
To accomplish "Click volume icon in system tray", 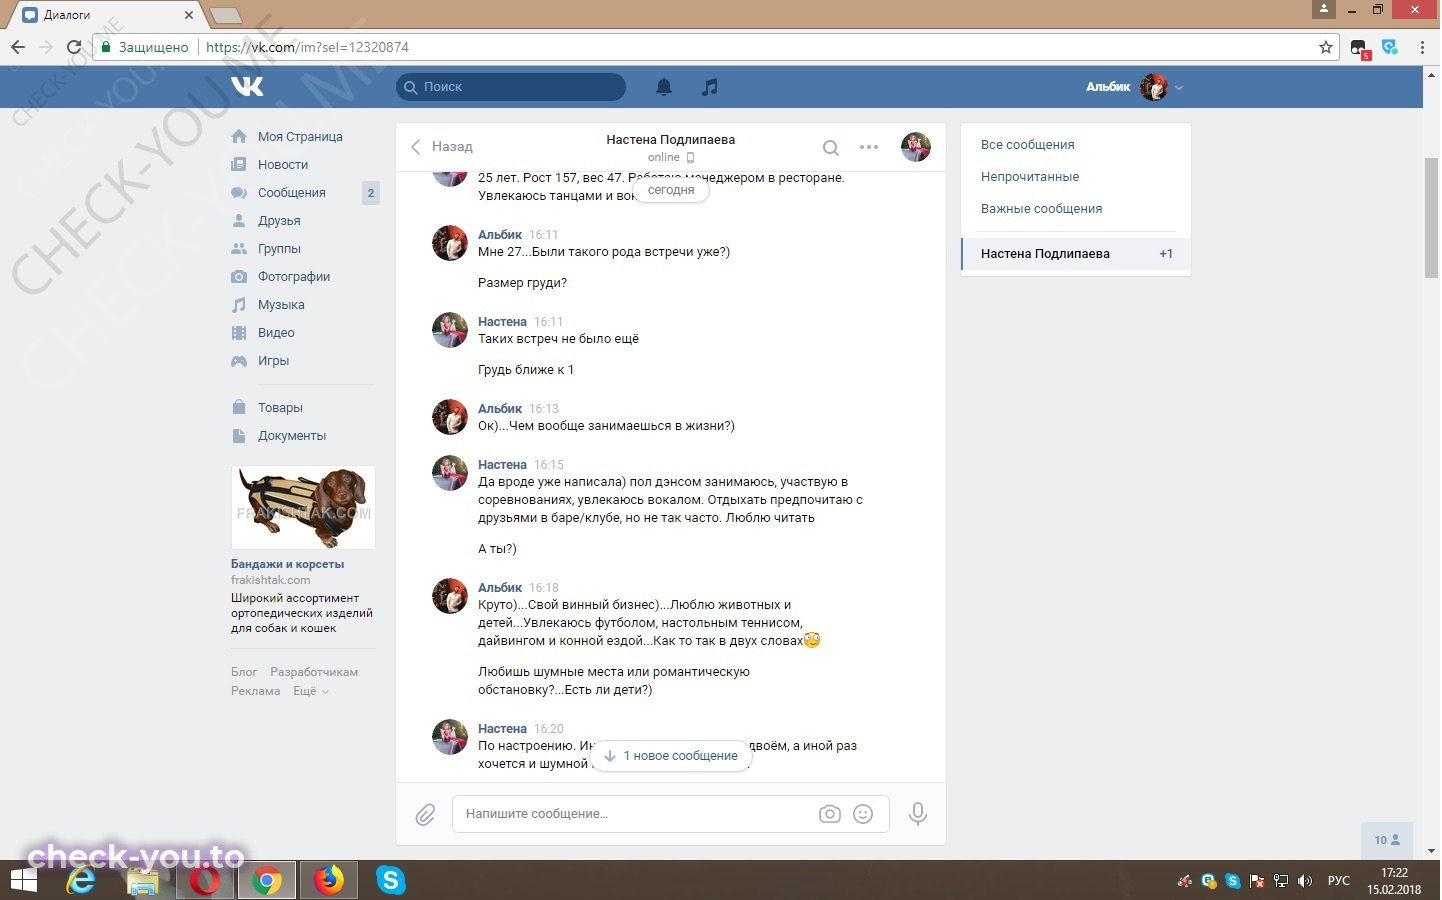I will 1304,881.
